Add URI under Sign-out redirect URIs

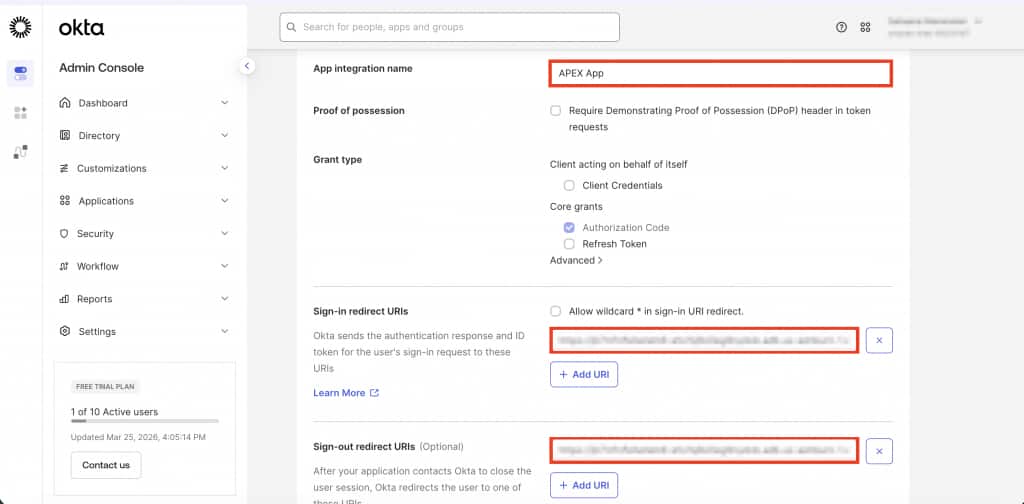pyautogui.click(x=584, y=485)
